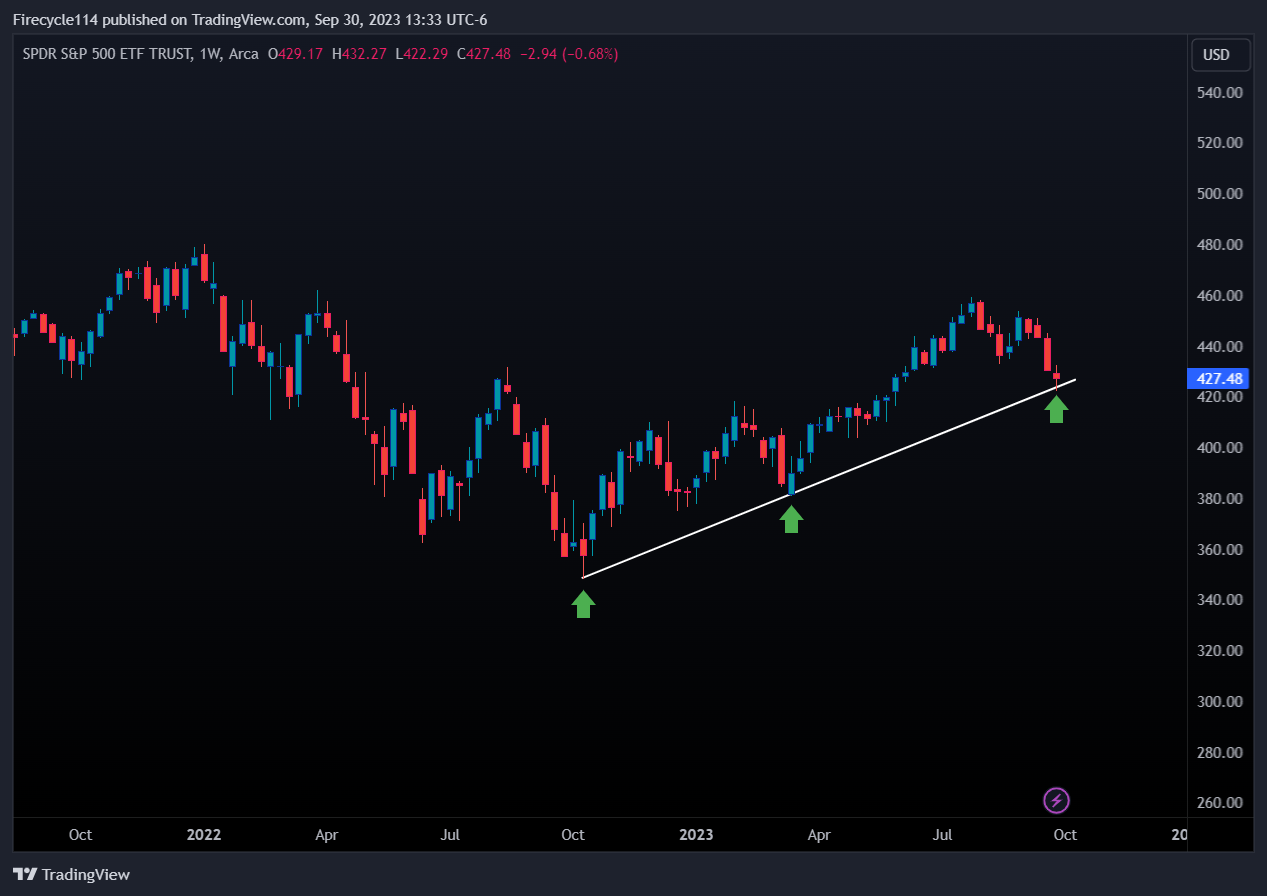Click the 2022 label on the time axis
This screenshot has width=1267, height=896.
tap(204, 834)
